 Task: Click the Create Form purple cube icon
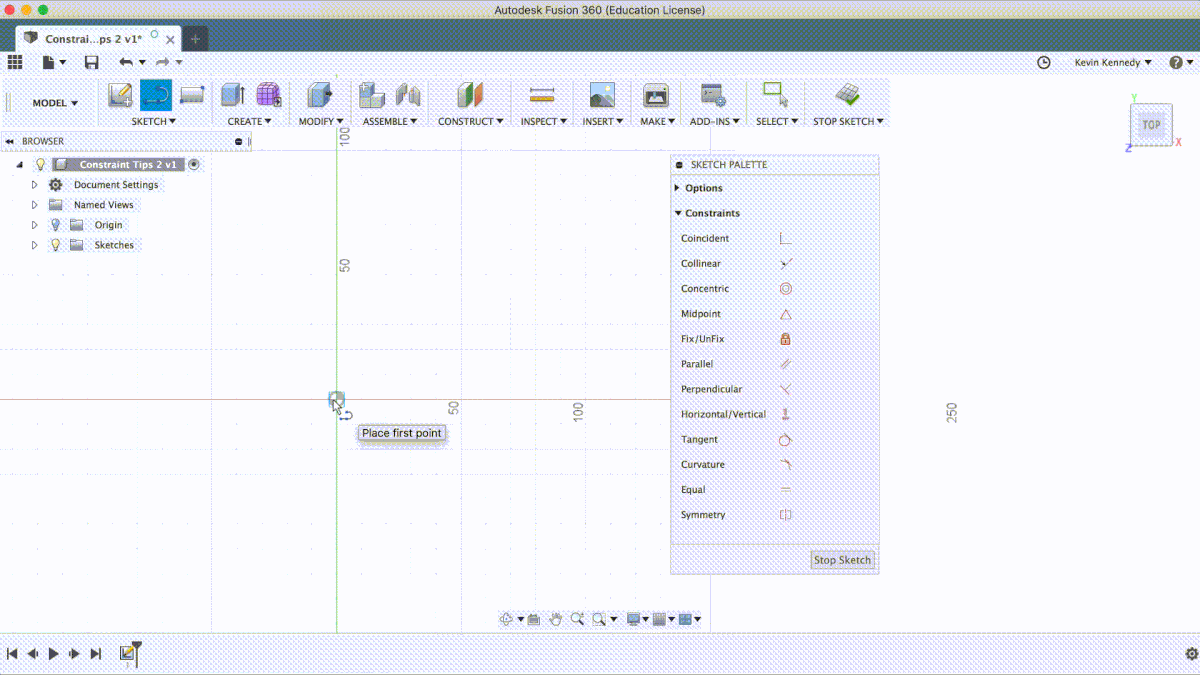click(x=269, y=95)
